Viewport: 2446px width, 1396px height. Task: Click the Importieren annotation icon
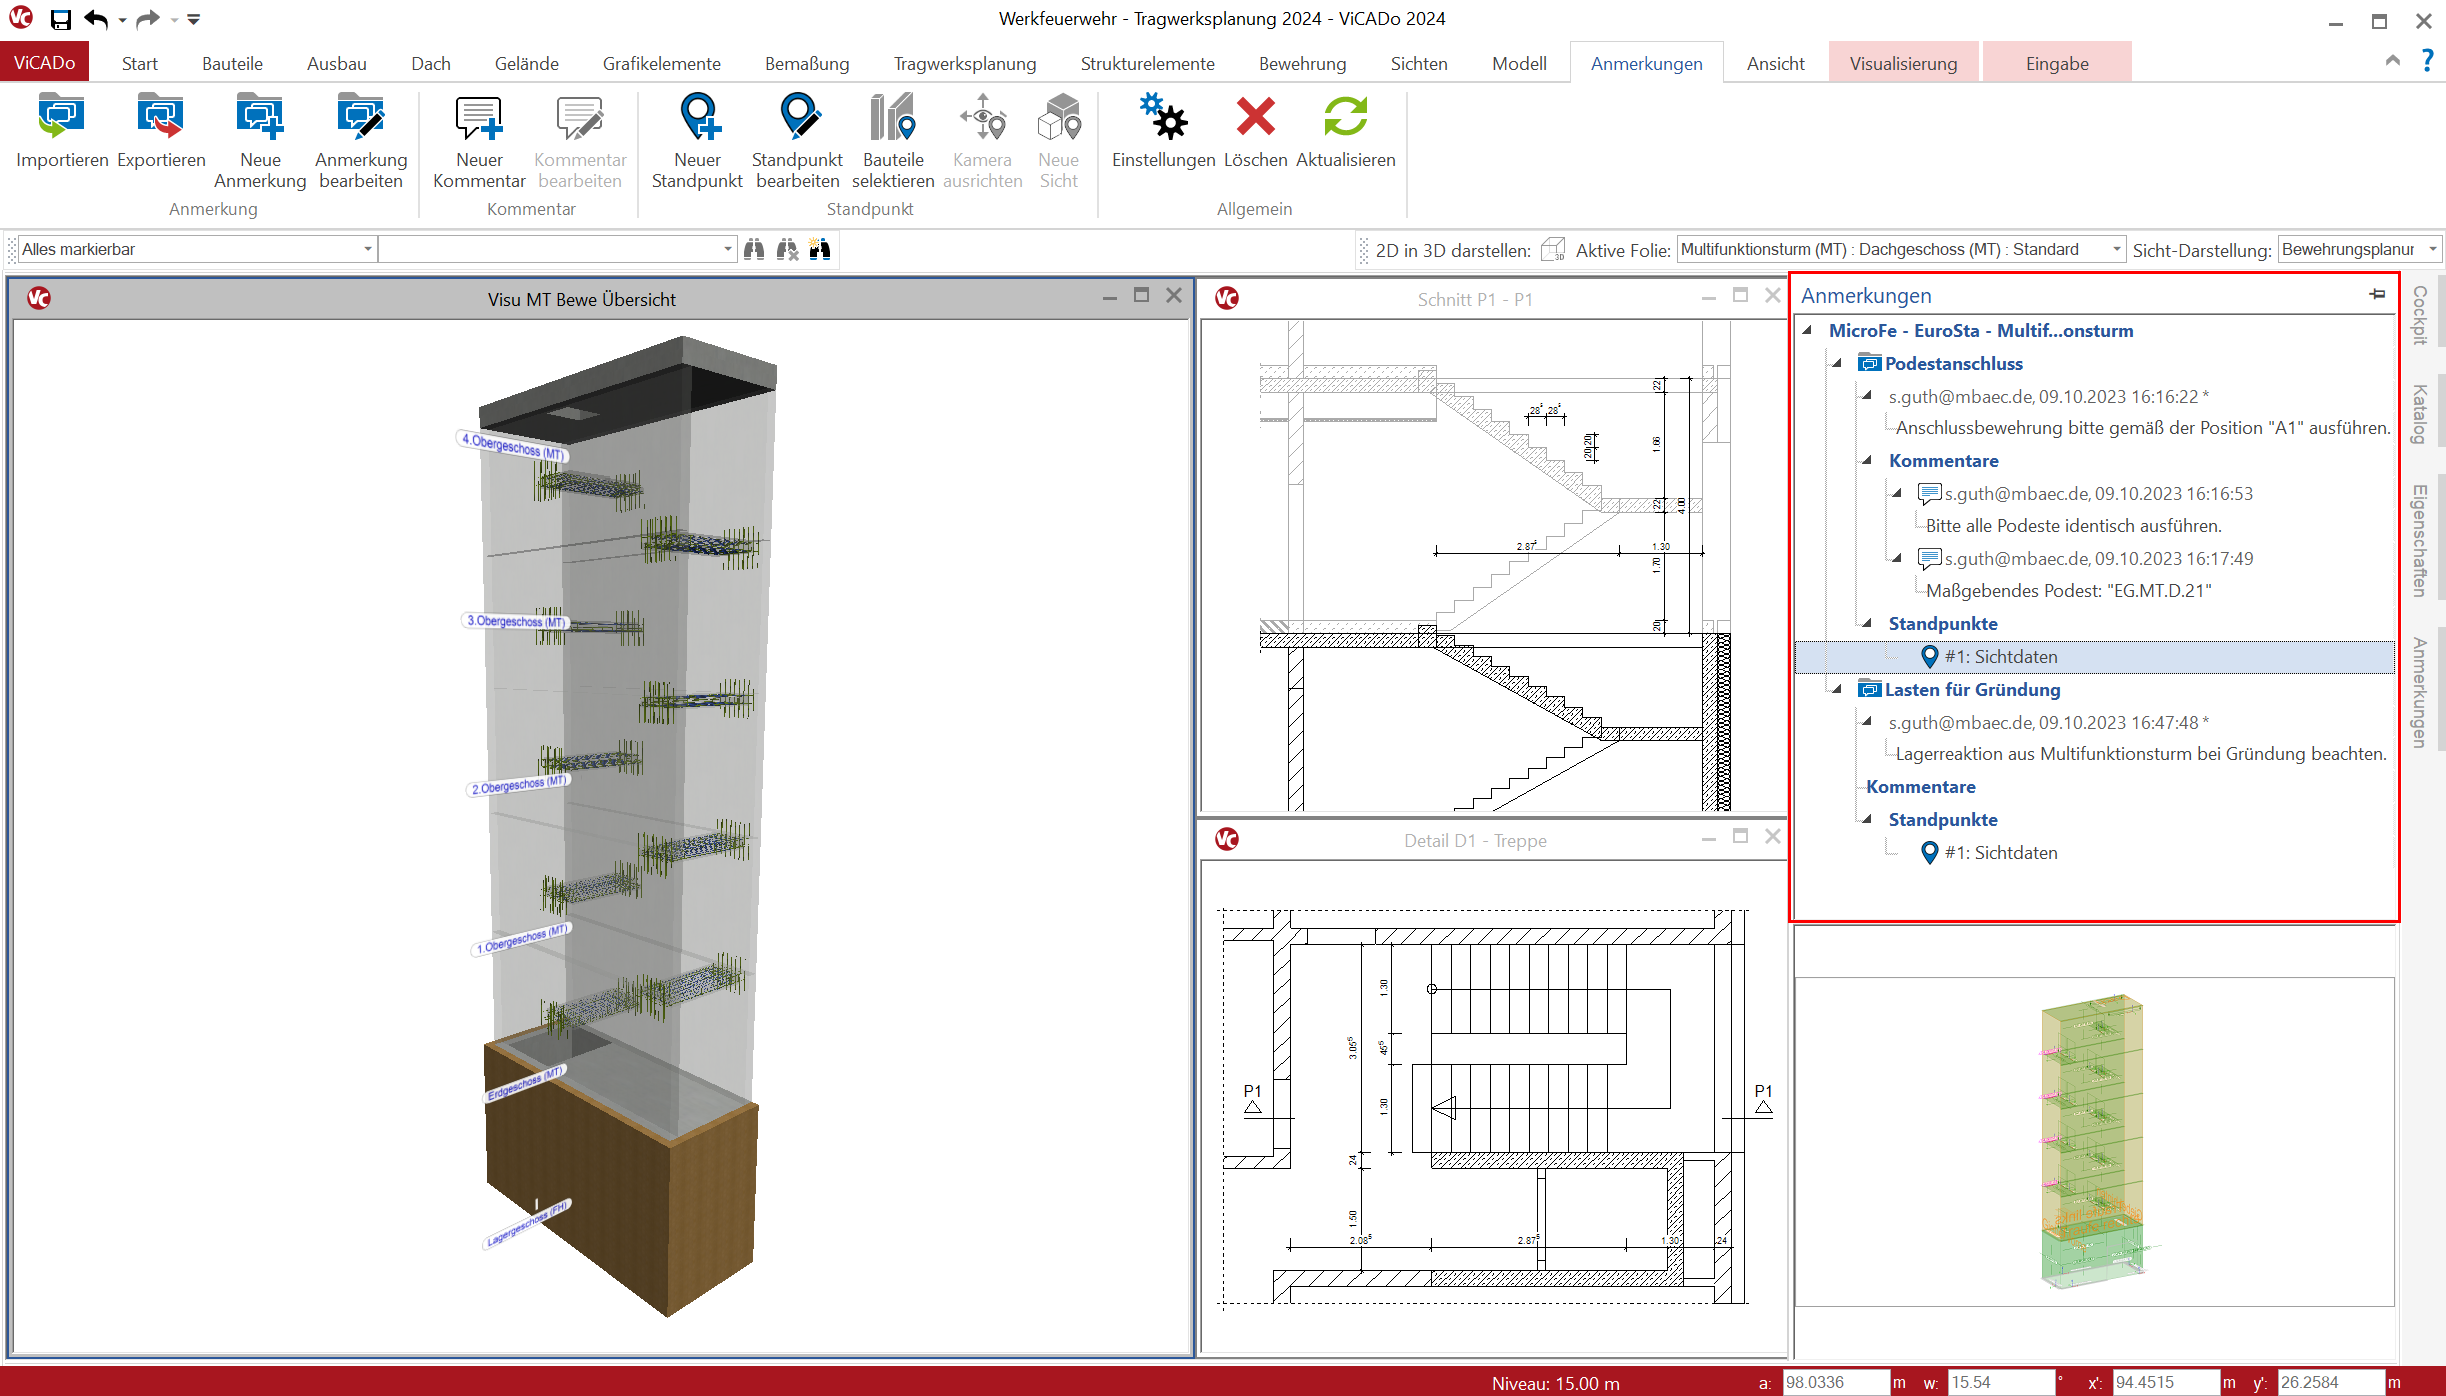(x=61, y=117)
